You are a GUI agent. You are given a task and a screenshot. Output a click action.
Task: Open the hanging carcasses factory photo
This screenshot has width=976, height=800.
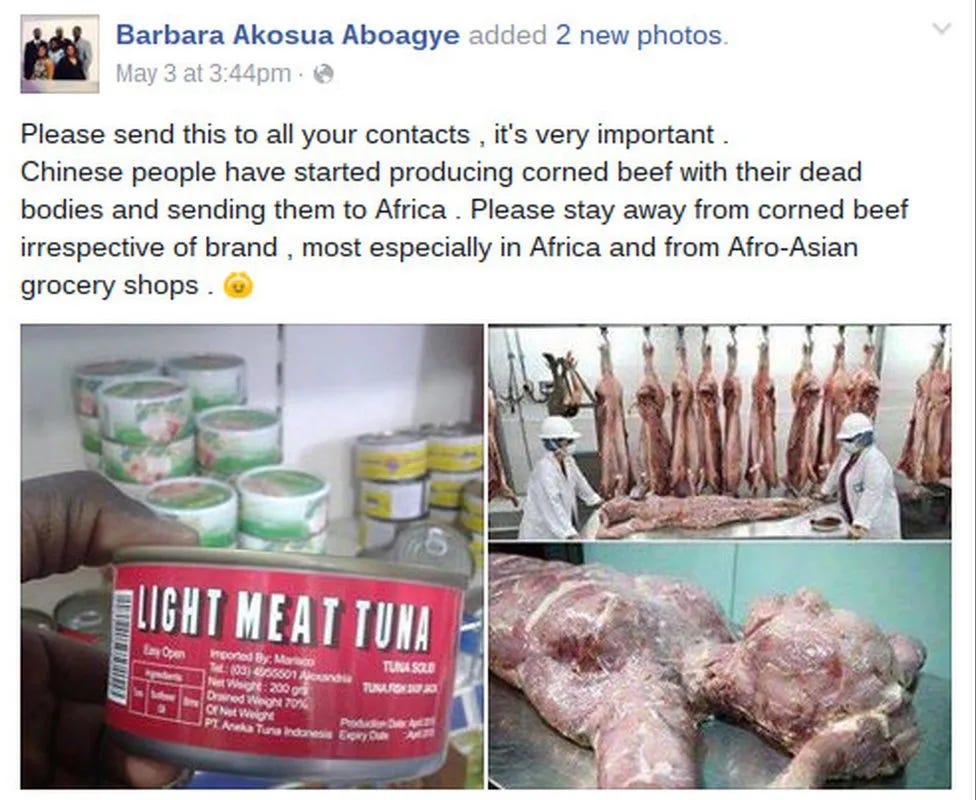pos(720,431)
